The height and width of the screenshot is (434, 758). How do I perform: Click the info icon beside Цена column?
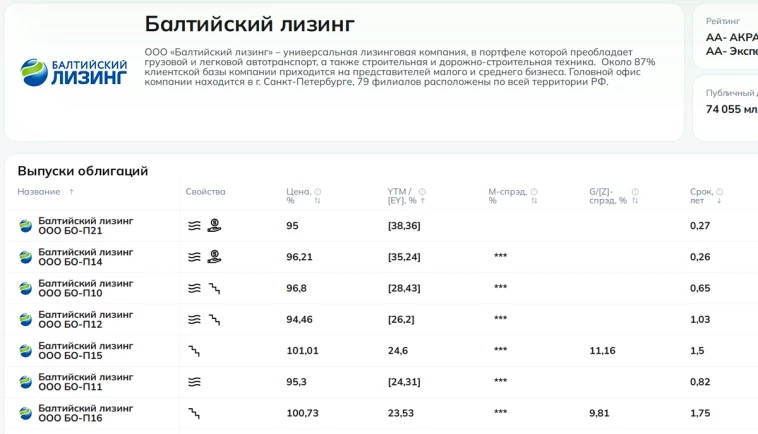coord(318,192)
